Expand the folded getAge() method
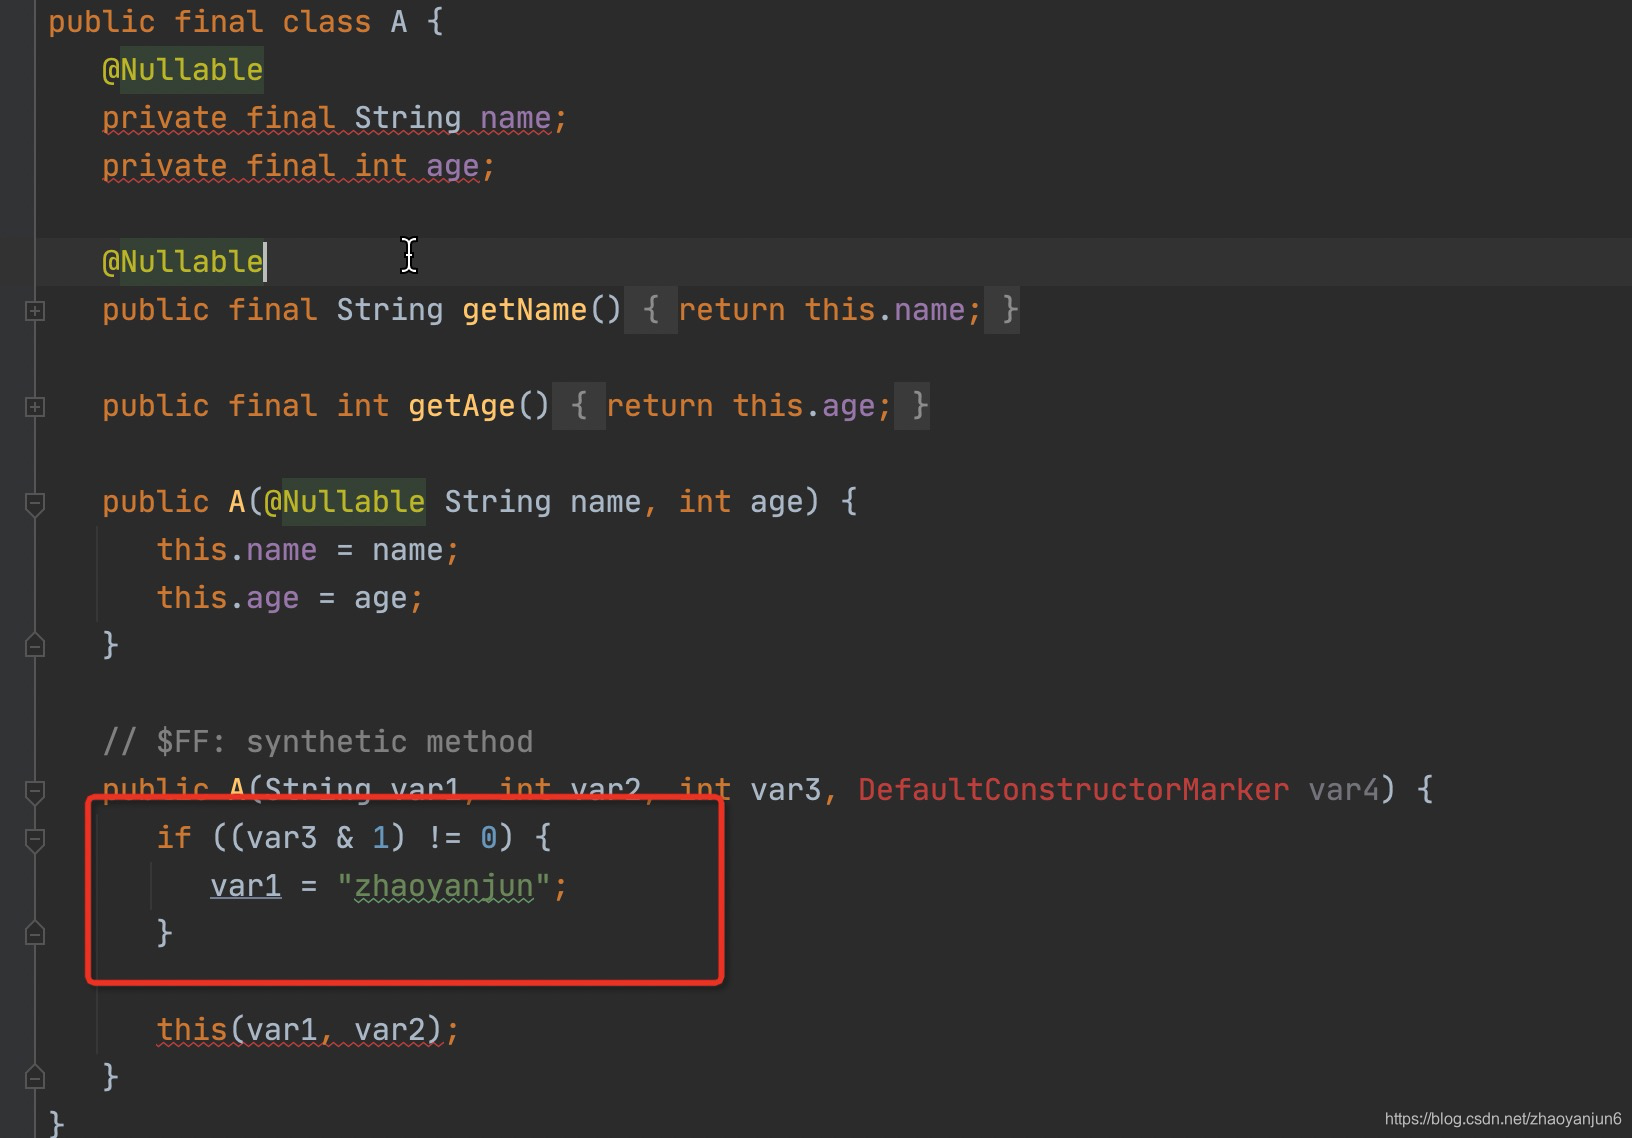1632x1138 pixels. (x=35, y=407)
